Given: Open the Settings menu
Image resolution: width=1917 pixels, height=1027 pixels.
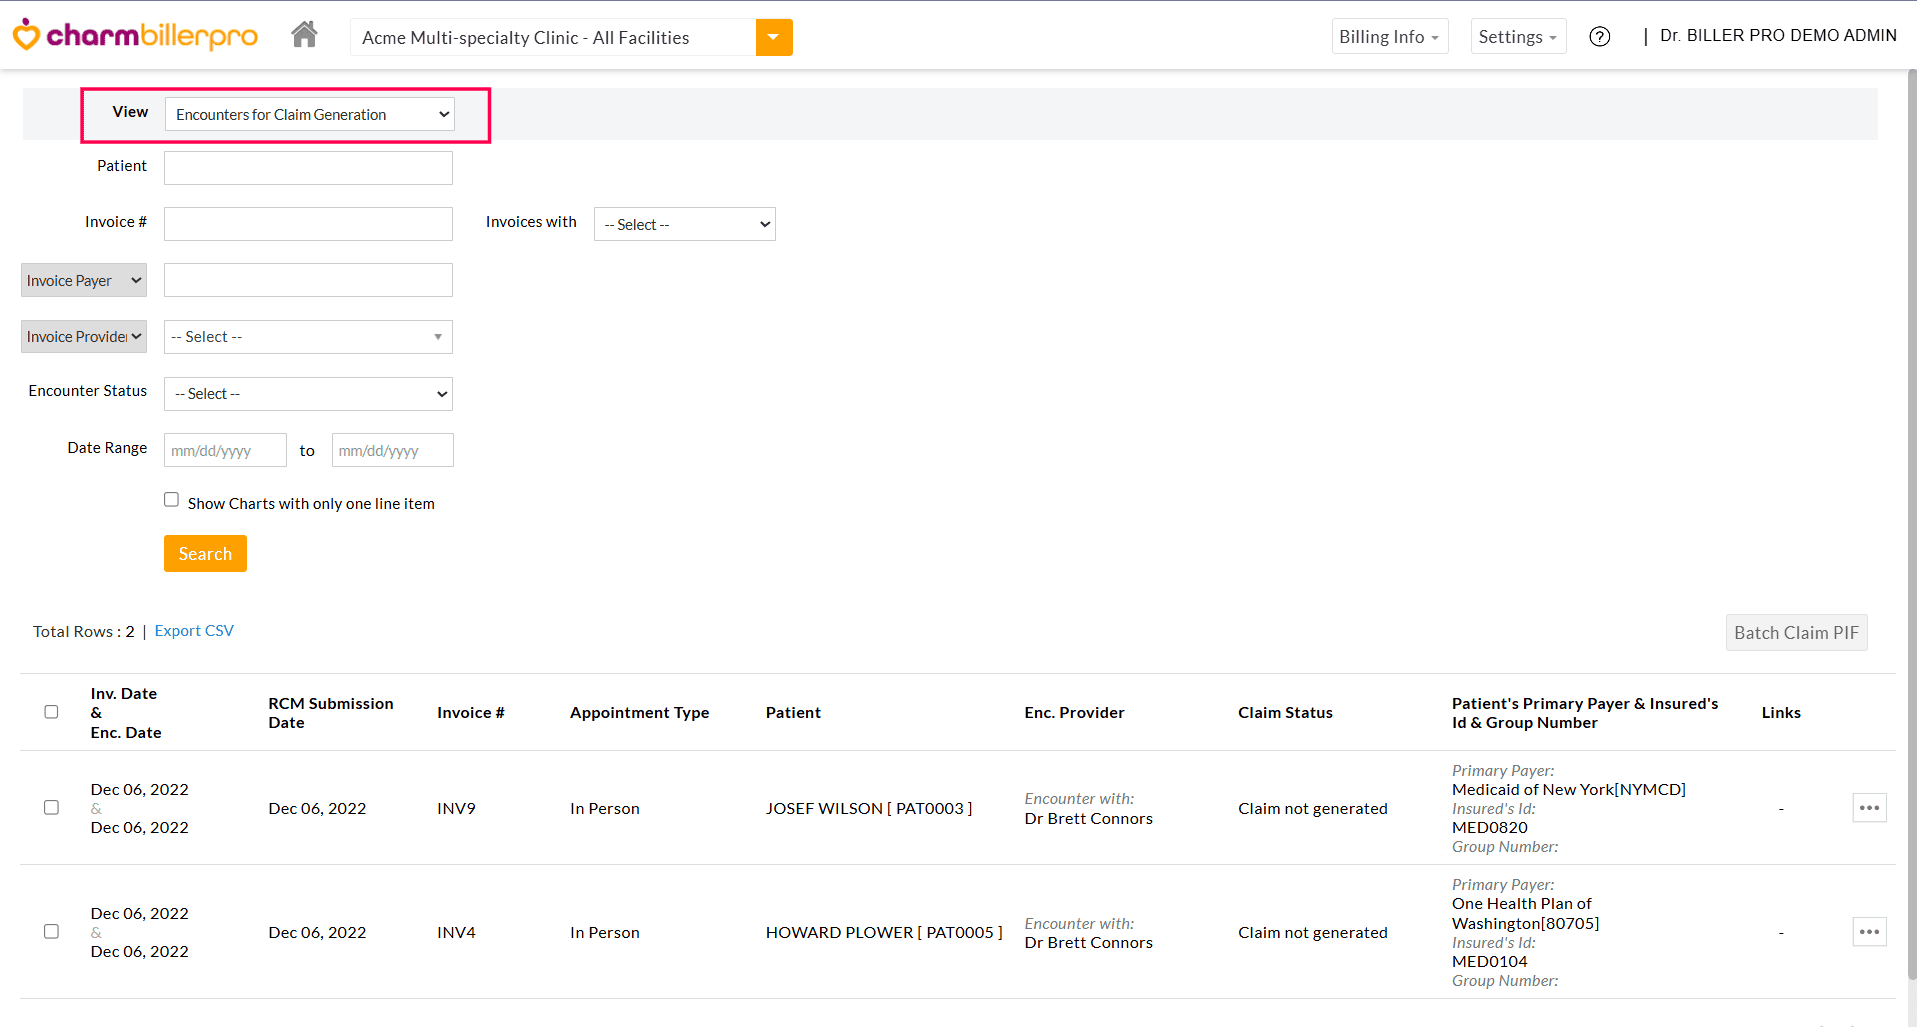Looking at the screenshot, I should click(x=1517, y=37).
